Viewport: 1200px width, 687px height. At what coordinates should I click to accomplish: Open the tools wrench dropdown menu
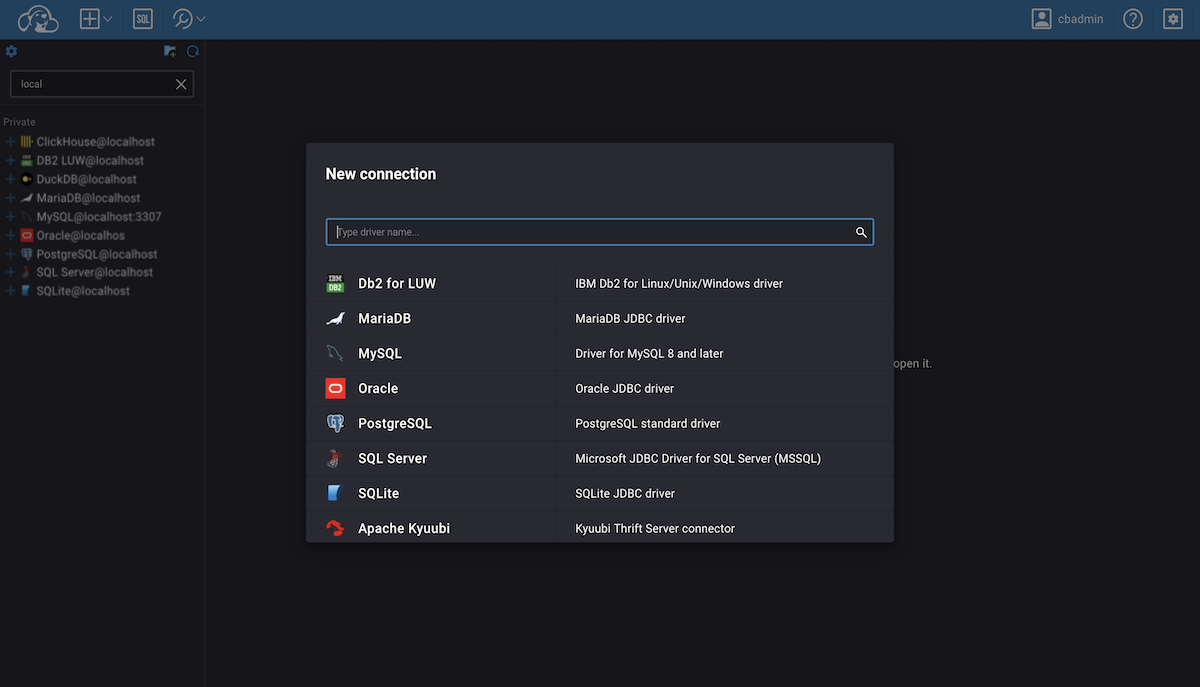click(189, 19)
